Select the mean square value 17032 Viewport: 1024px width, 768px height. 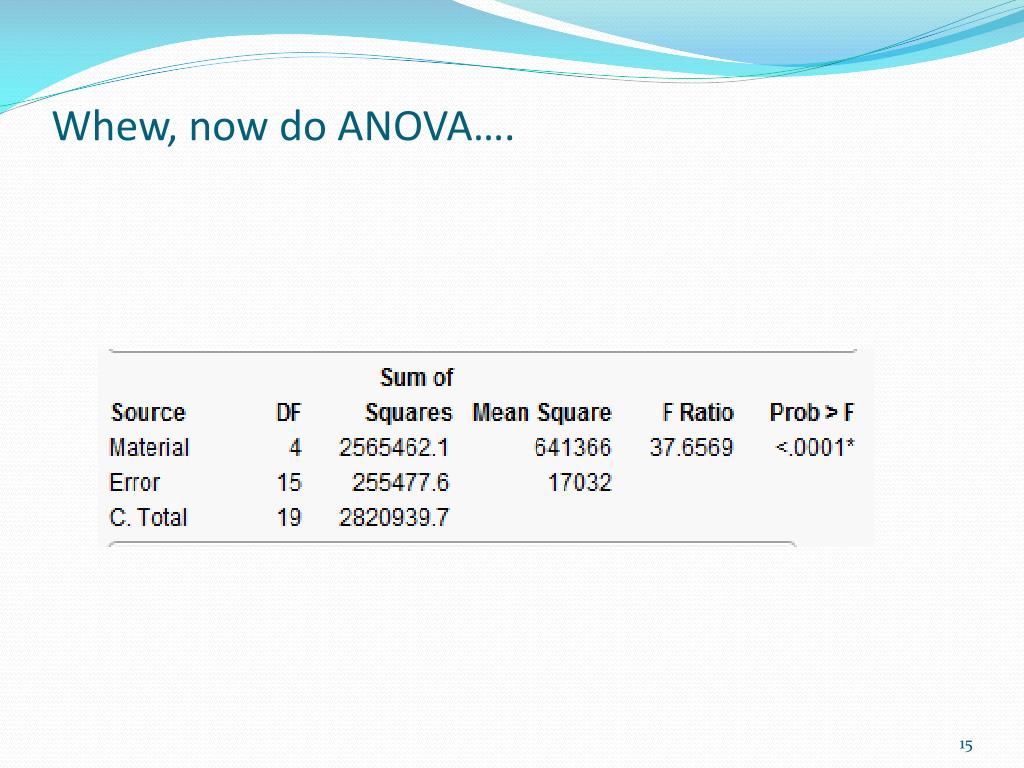point(579,483)
